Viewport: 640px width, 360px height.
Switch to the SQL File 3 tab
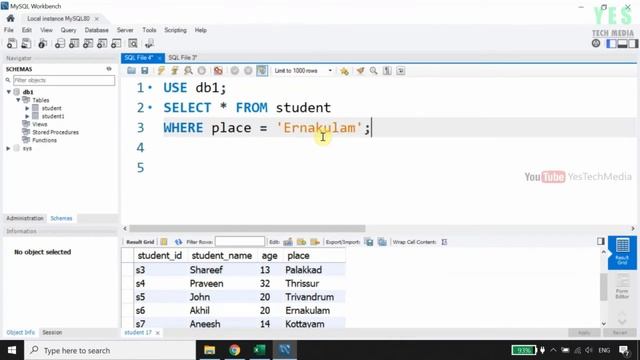(x=182, y=58)
